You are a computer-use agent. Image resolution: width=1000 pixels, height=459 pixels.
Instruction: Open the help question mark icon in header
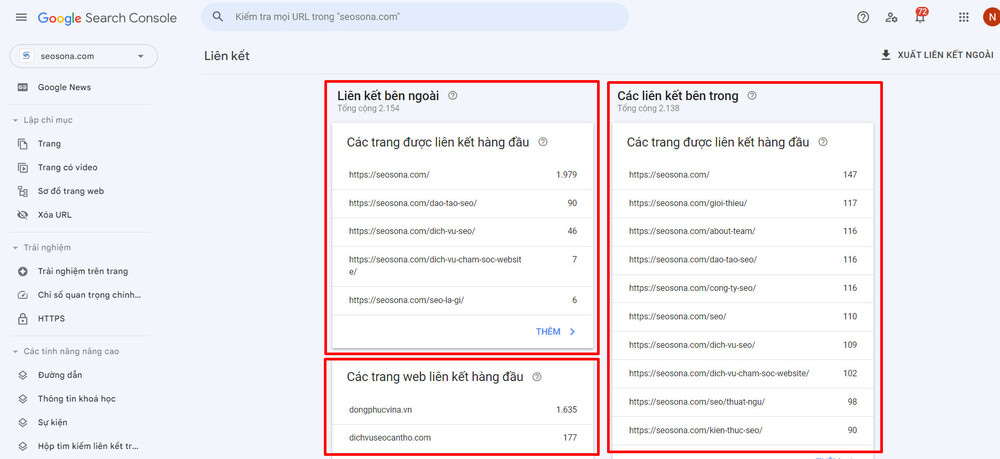click(863, 17)
